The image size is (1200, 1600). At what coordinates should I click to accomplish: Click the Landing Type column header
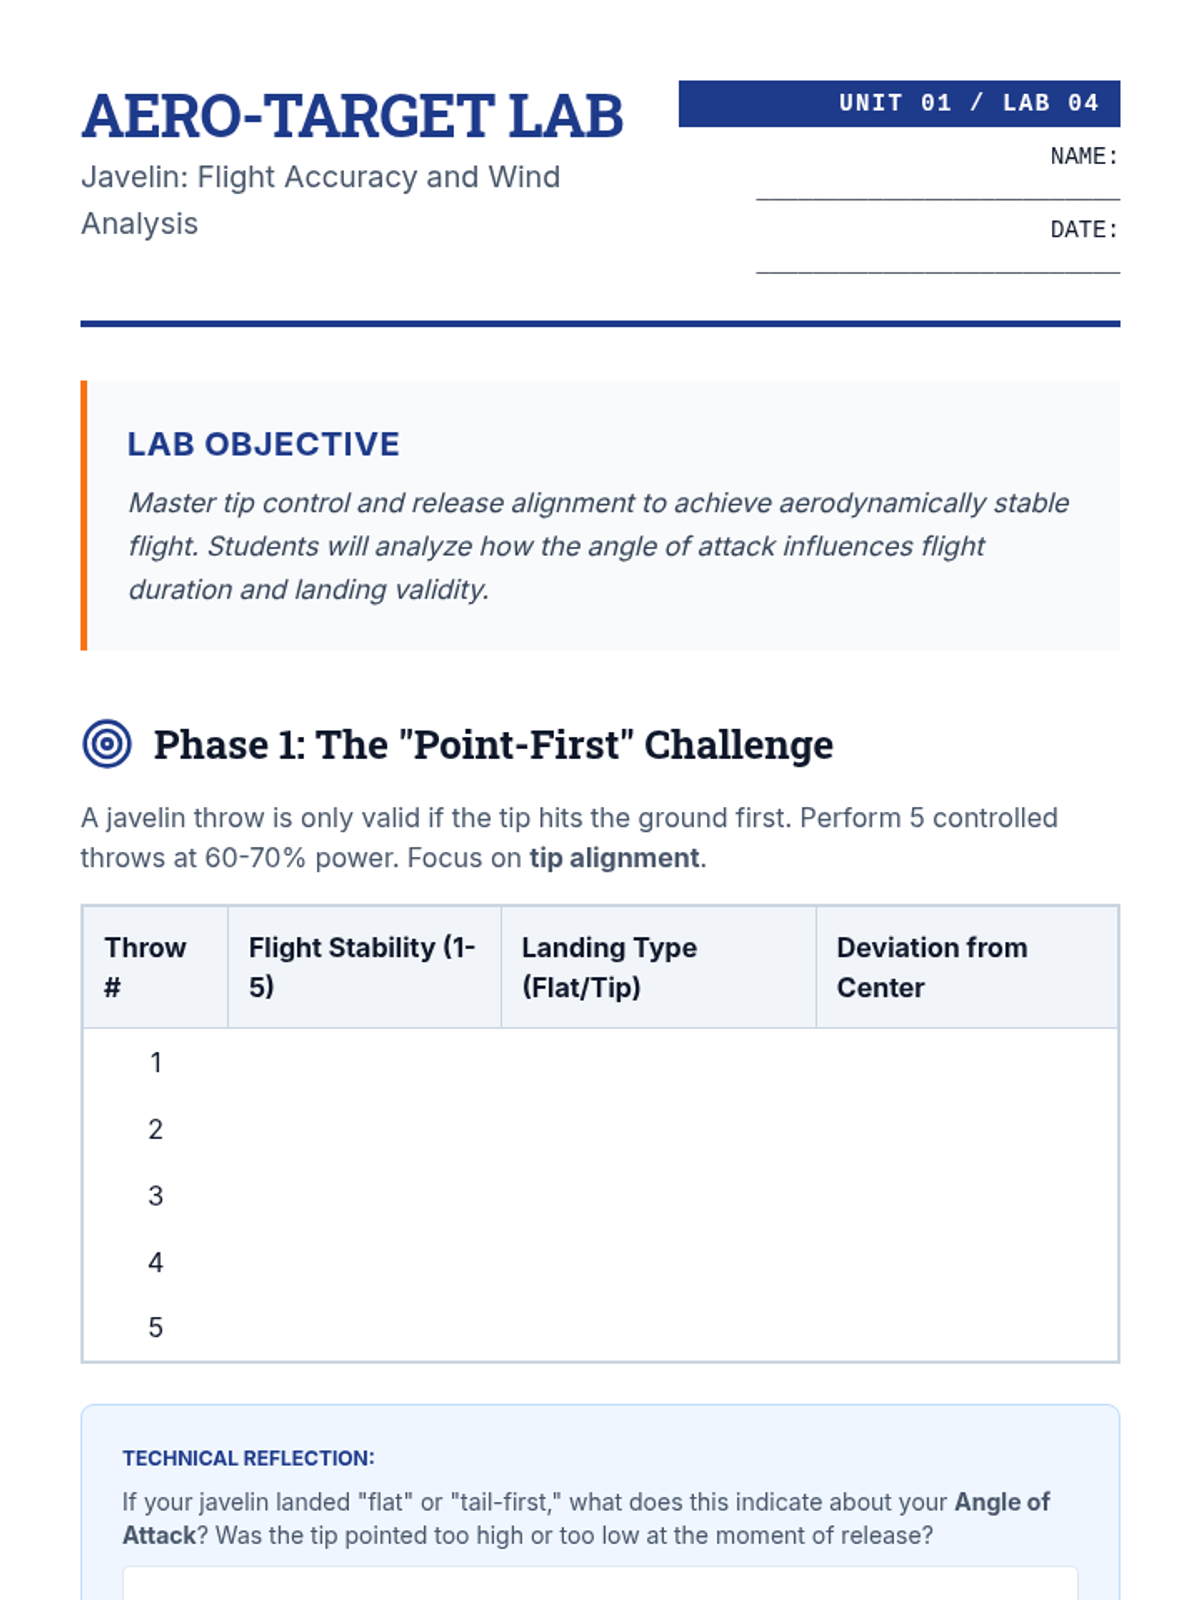click(658, 967)
